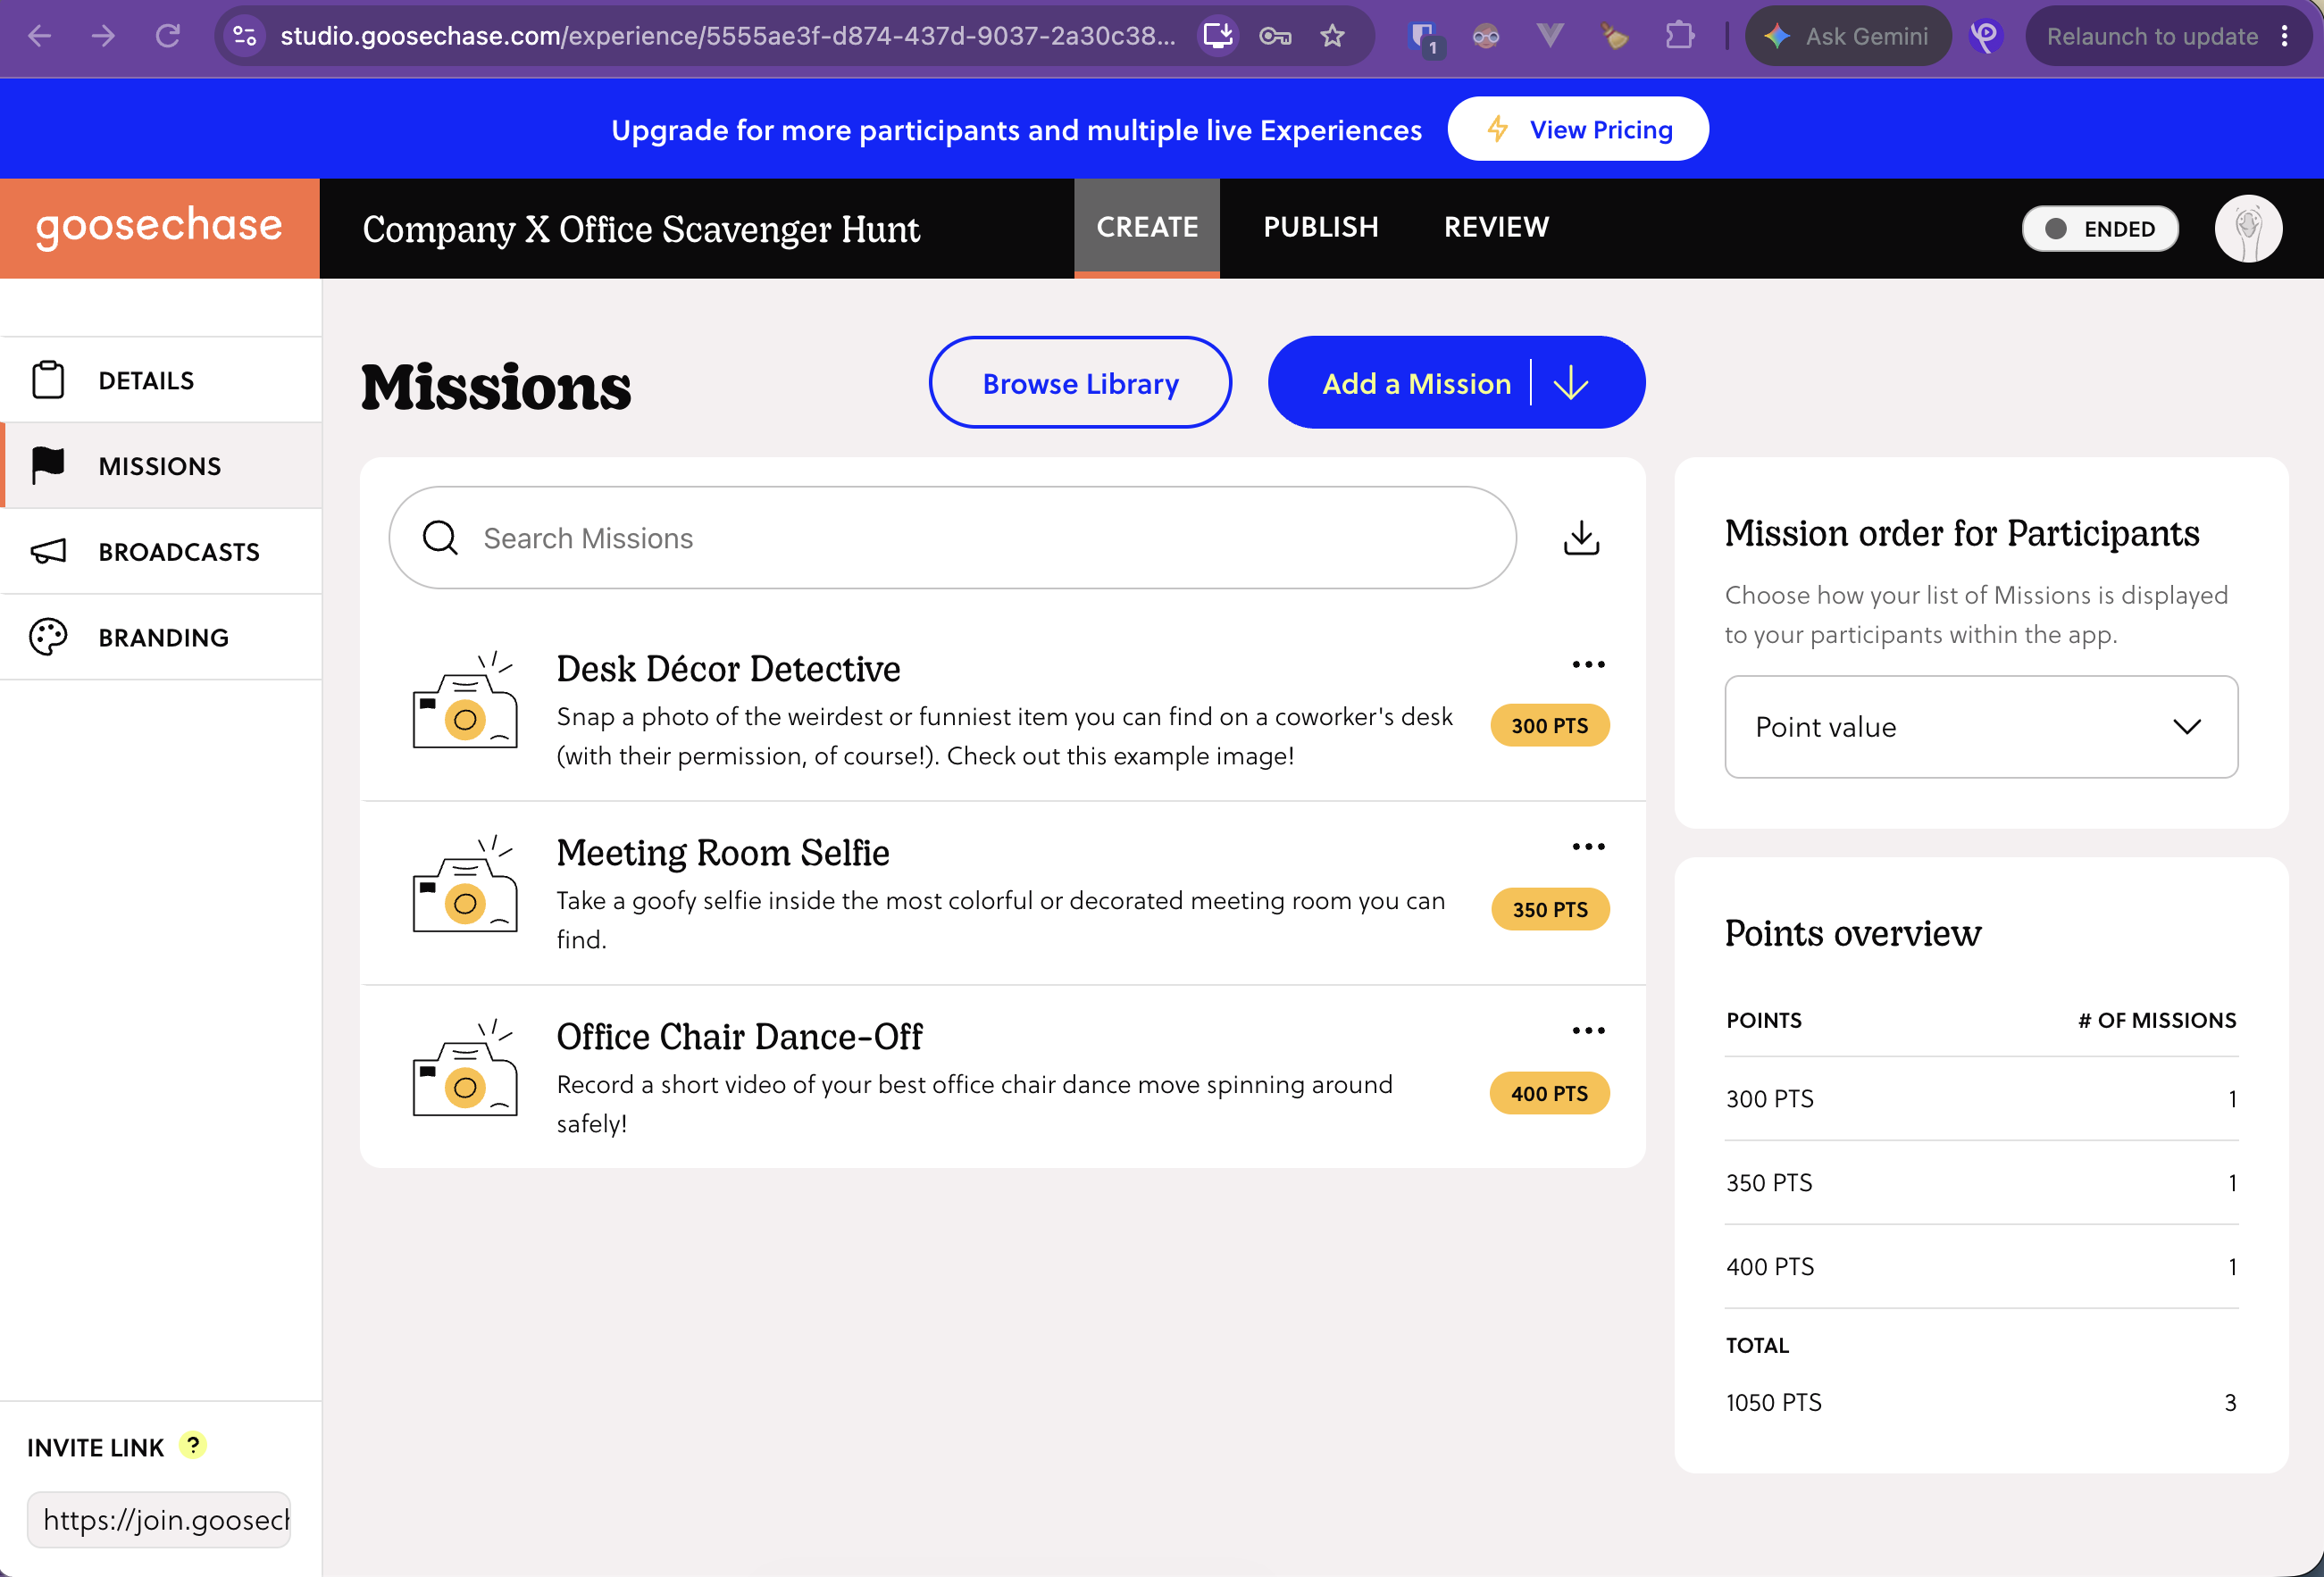Click Relaunch to update
The image size is (2324, 1577).
coord(2152,36)
